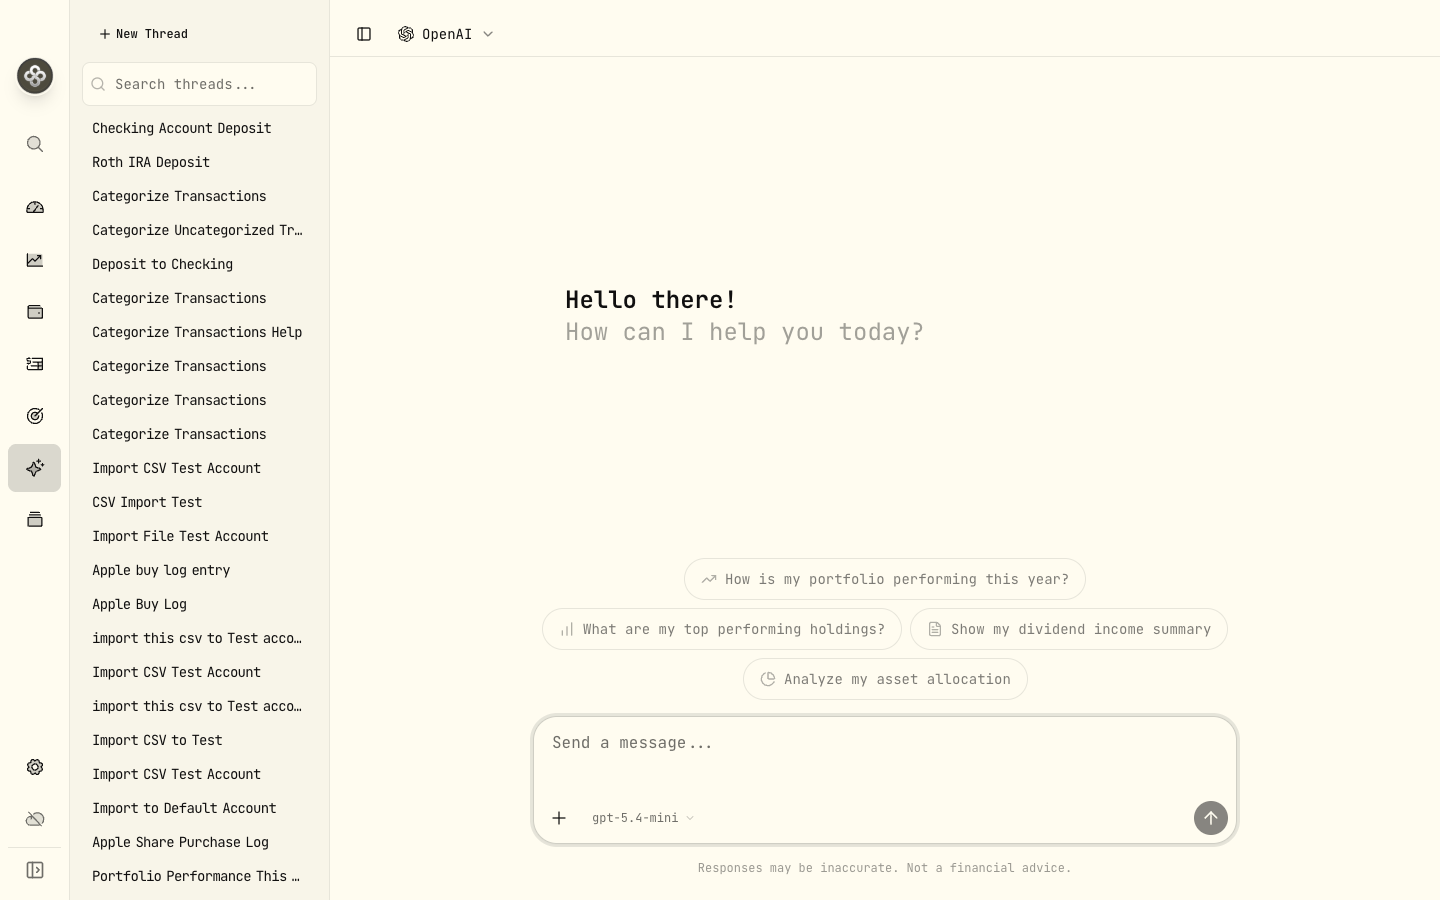This screenshot has height=900, width=1440.
Task: Open thread 'Import File Test Account'
Action: click(x=199, y=536)
